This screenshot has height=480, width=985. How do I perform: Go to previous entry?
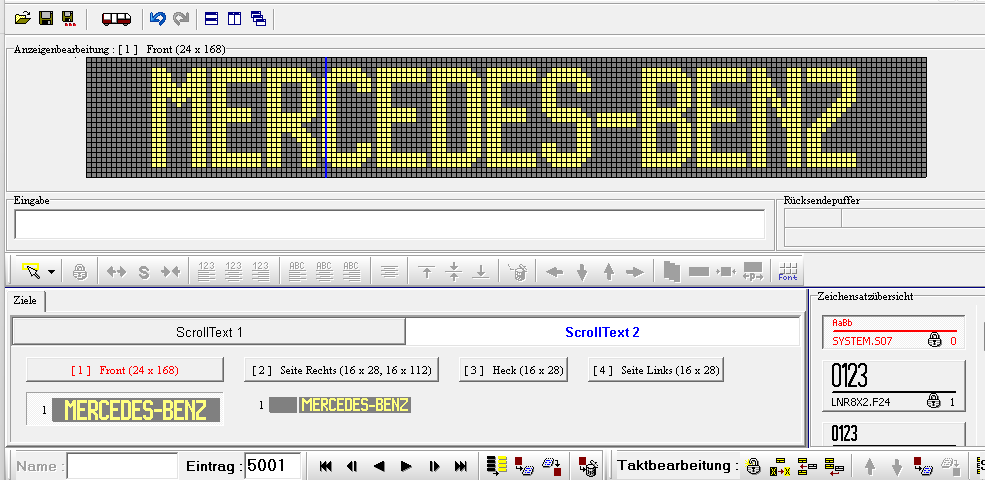tap(379, 466)
